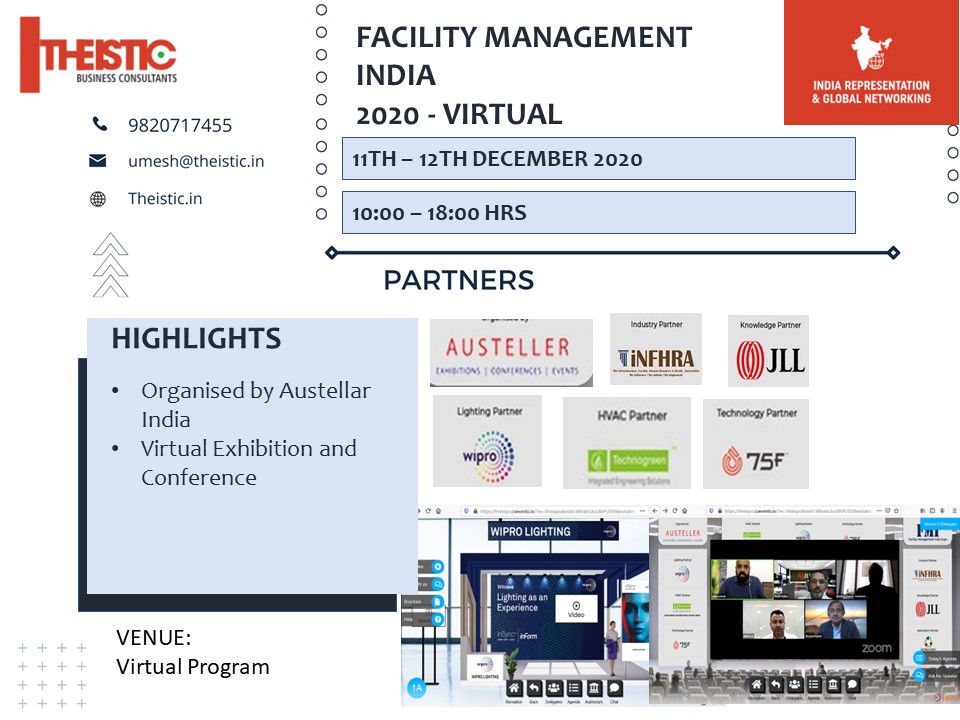The image size is (960, 720).
Task: Open Delegates icon in Wipro Lighting booth view
Action: coord(553,689)
